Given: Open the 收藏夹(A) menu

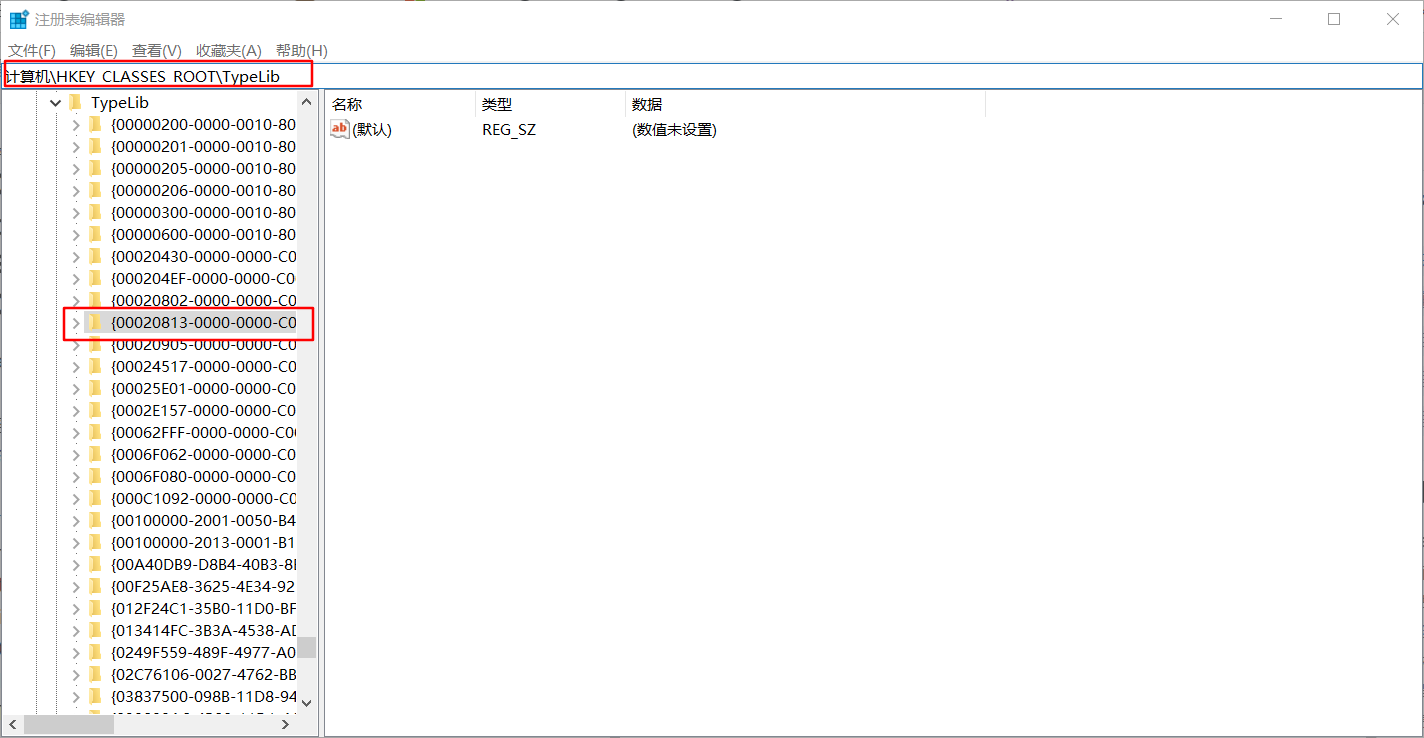Looking at the screenshot, I should (229, 50).
